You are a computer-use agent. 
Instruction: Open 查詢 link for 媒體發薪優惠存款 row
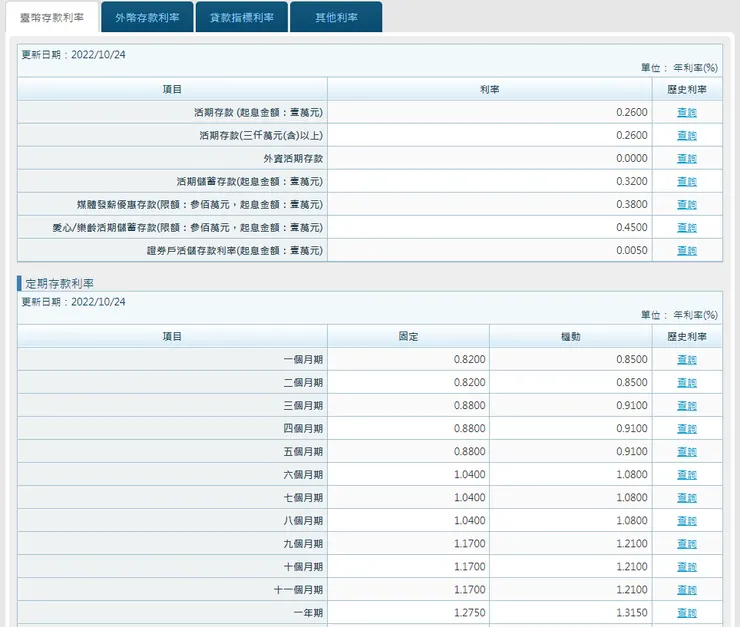coord(687,205)
